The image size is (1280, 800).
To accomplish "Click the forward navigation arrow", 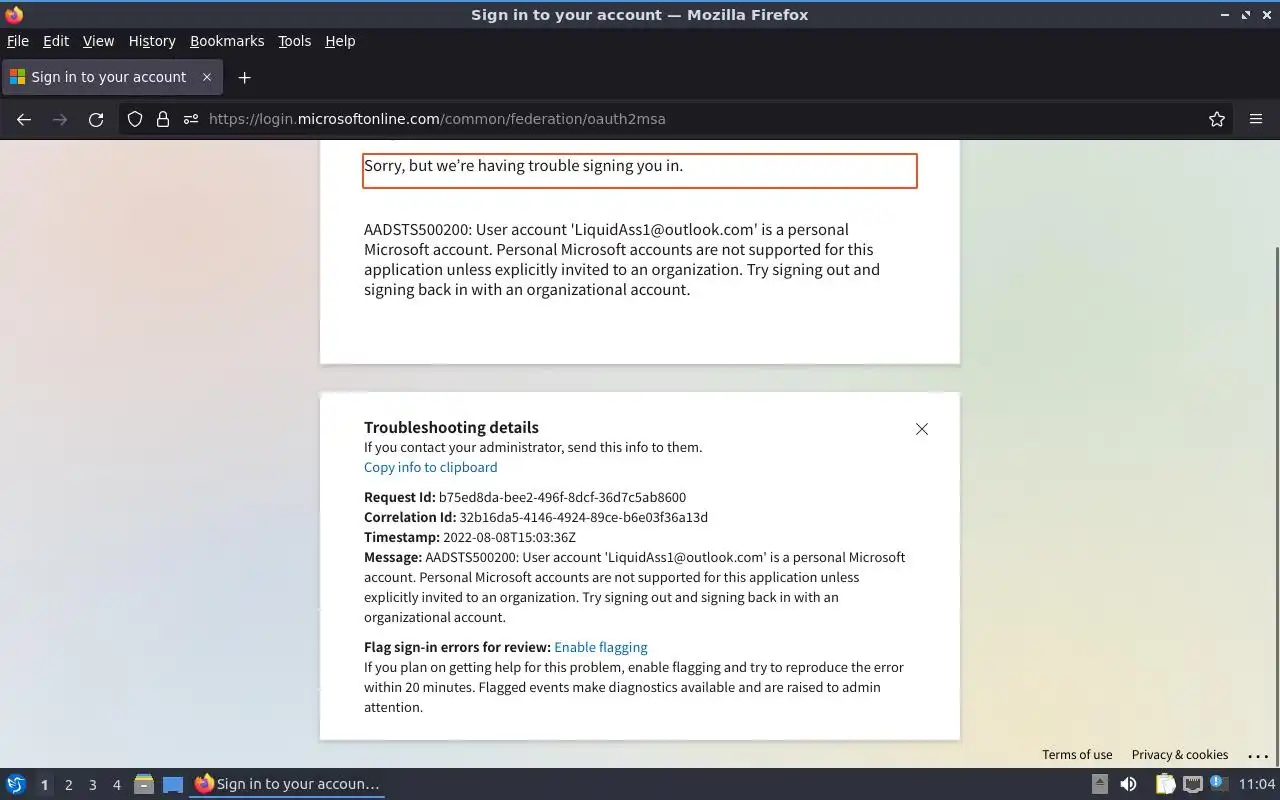I will pos(60,119).
